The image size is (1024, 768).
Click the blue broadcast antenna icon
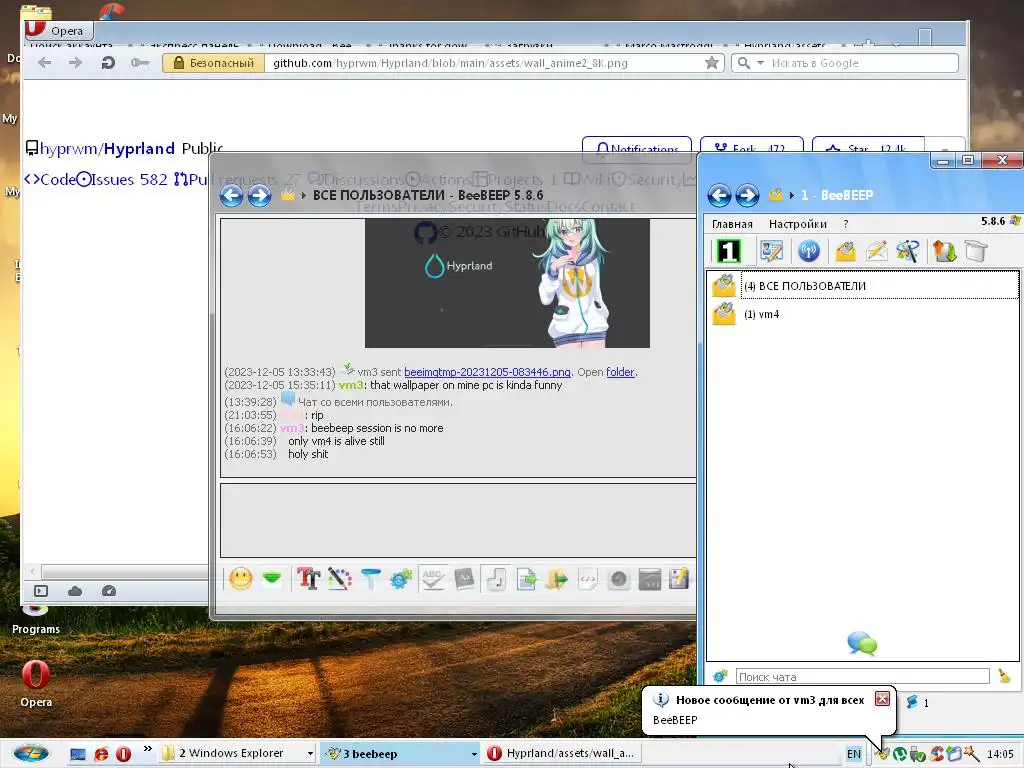pos(808,251)
